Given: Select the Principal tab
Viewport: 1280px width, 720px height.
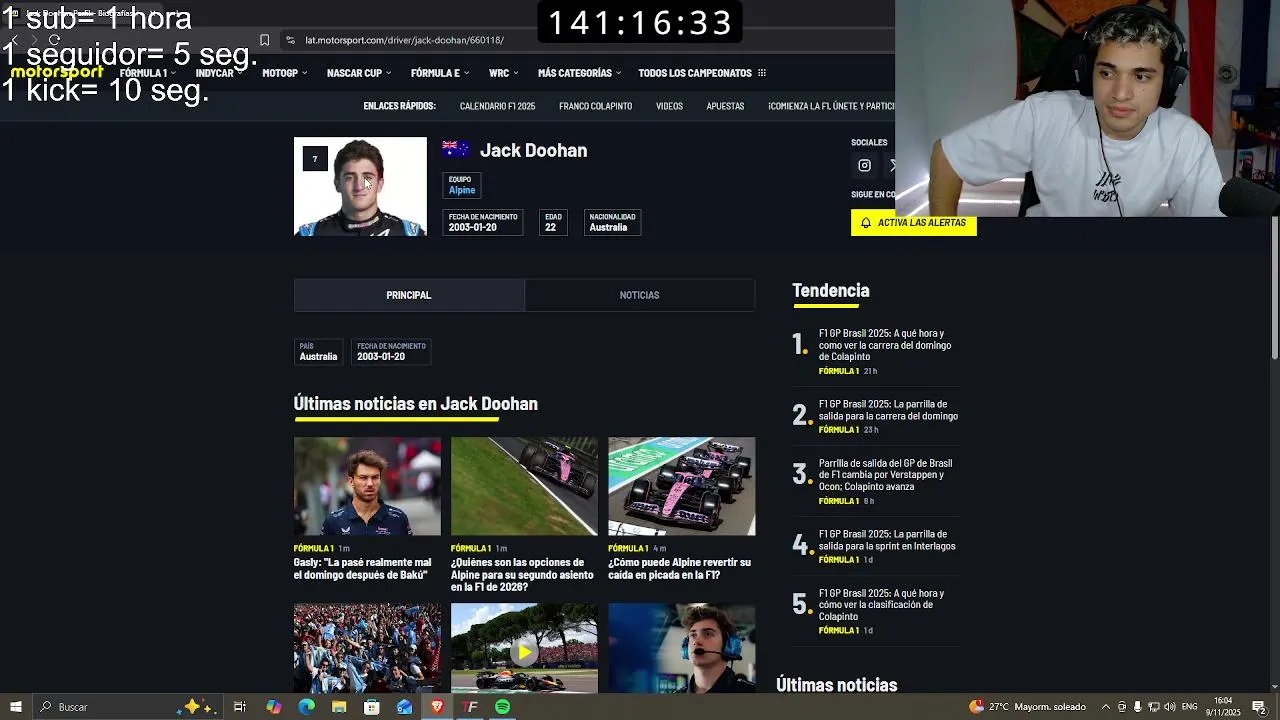Looking at the screenshot, I should (x=409, y=295).
